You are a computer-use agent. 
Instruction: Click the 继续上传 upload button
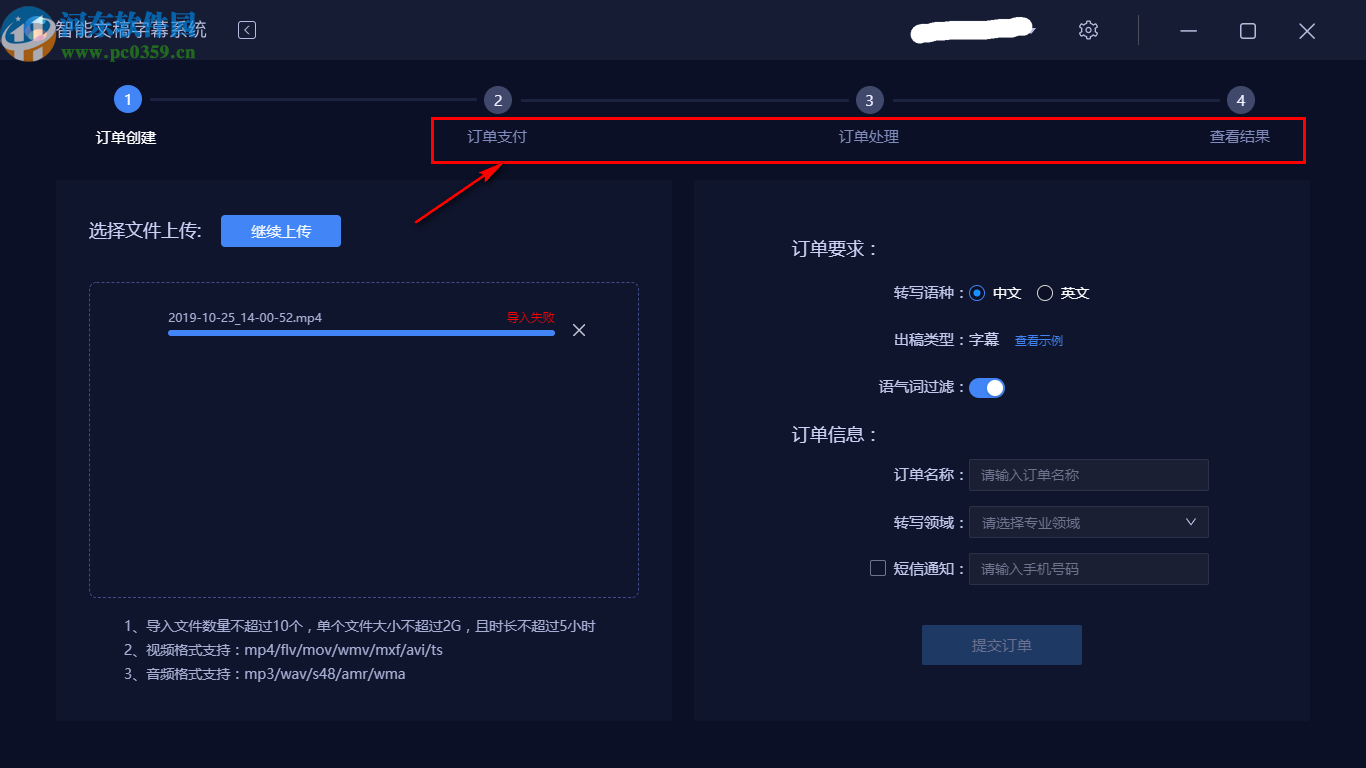[x=280, y=230]
